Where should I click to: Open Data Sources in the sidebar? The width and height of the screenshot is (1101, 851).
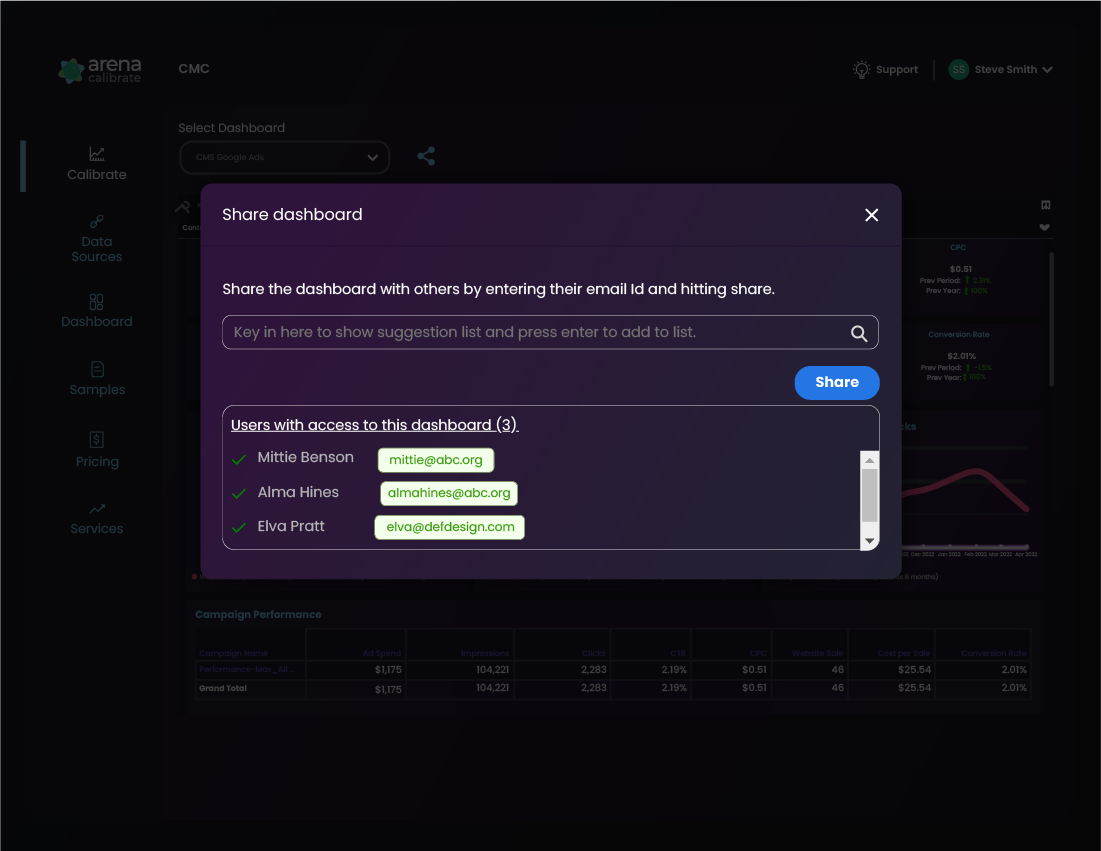point(97,240)
